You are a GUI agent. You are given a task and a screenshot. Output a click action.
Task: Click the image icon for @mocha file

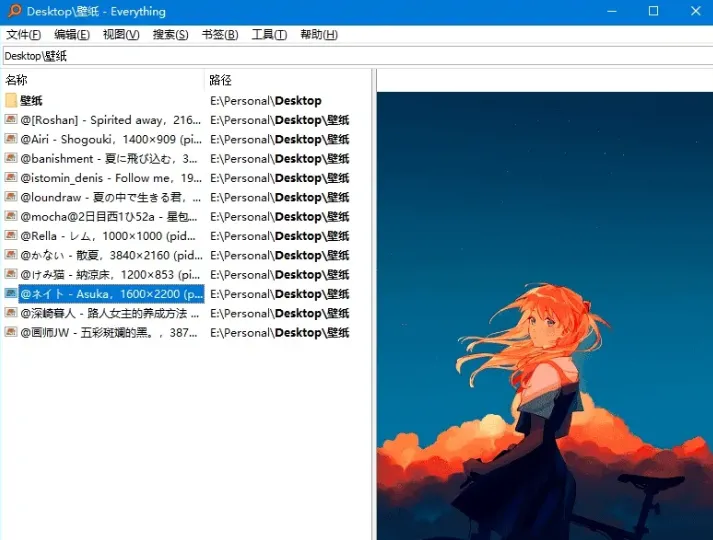(11, 216)
